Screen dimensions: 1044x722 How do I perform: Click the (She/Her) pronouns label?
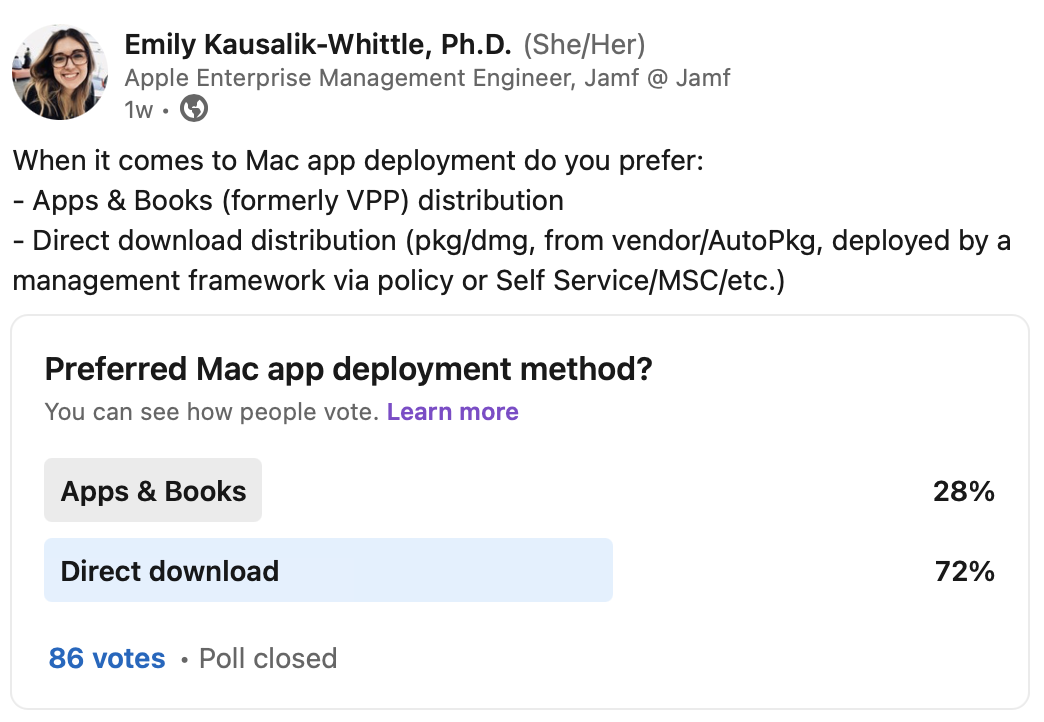[585, 44]
